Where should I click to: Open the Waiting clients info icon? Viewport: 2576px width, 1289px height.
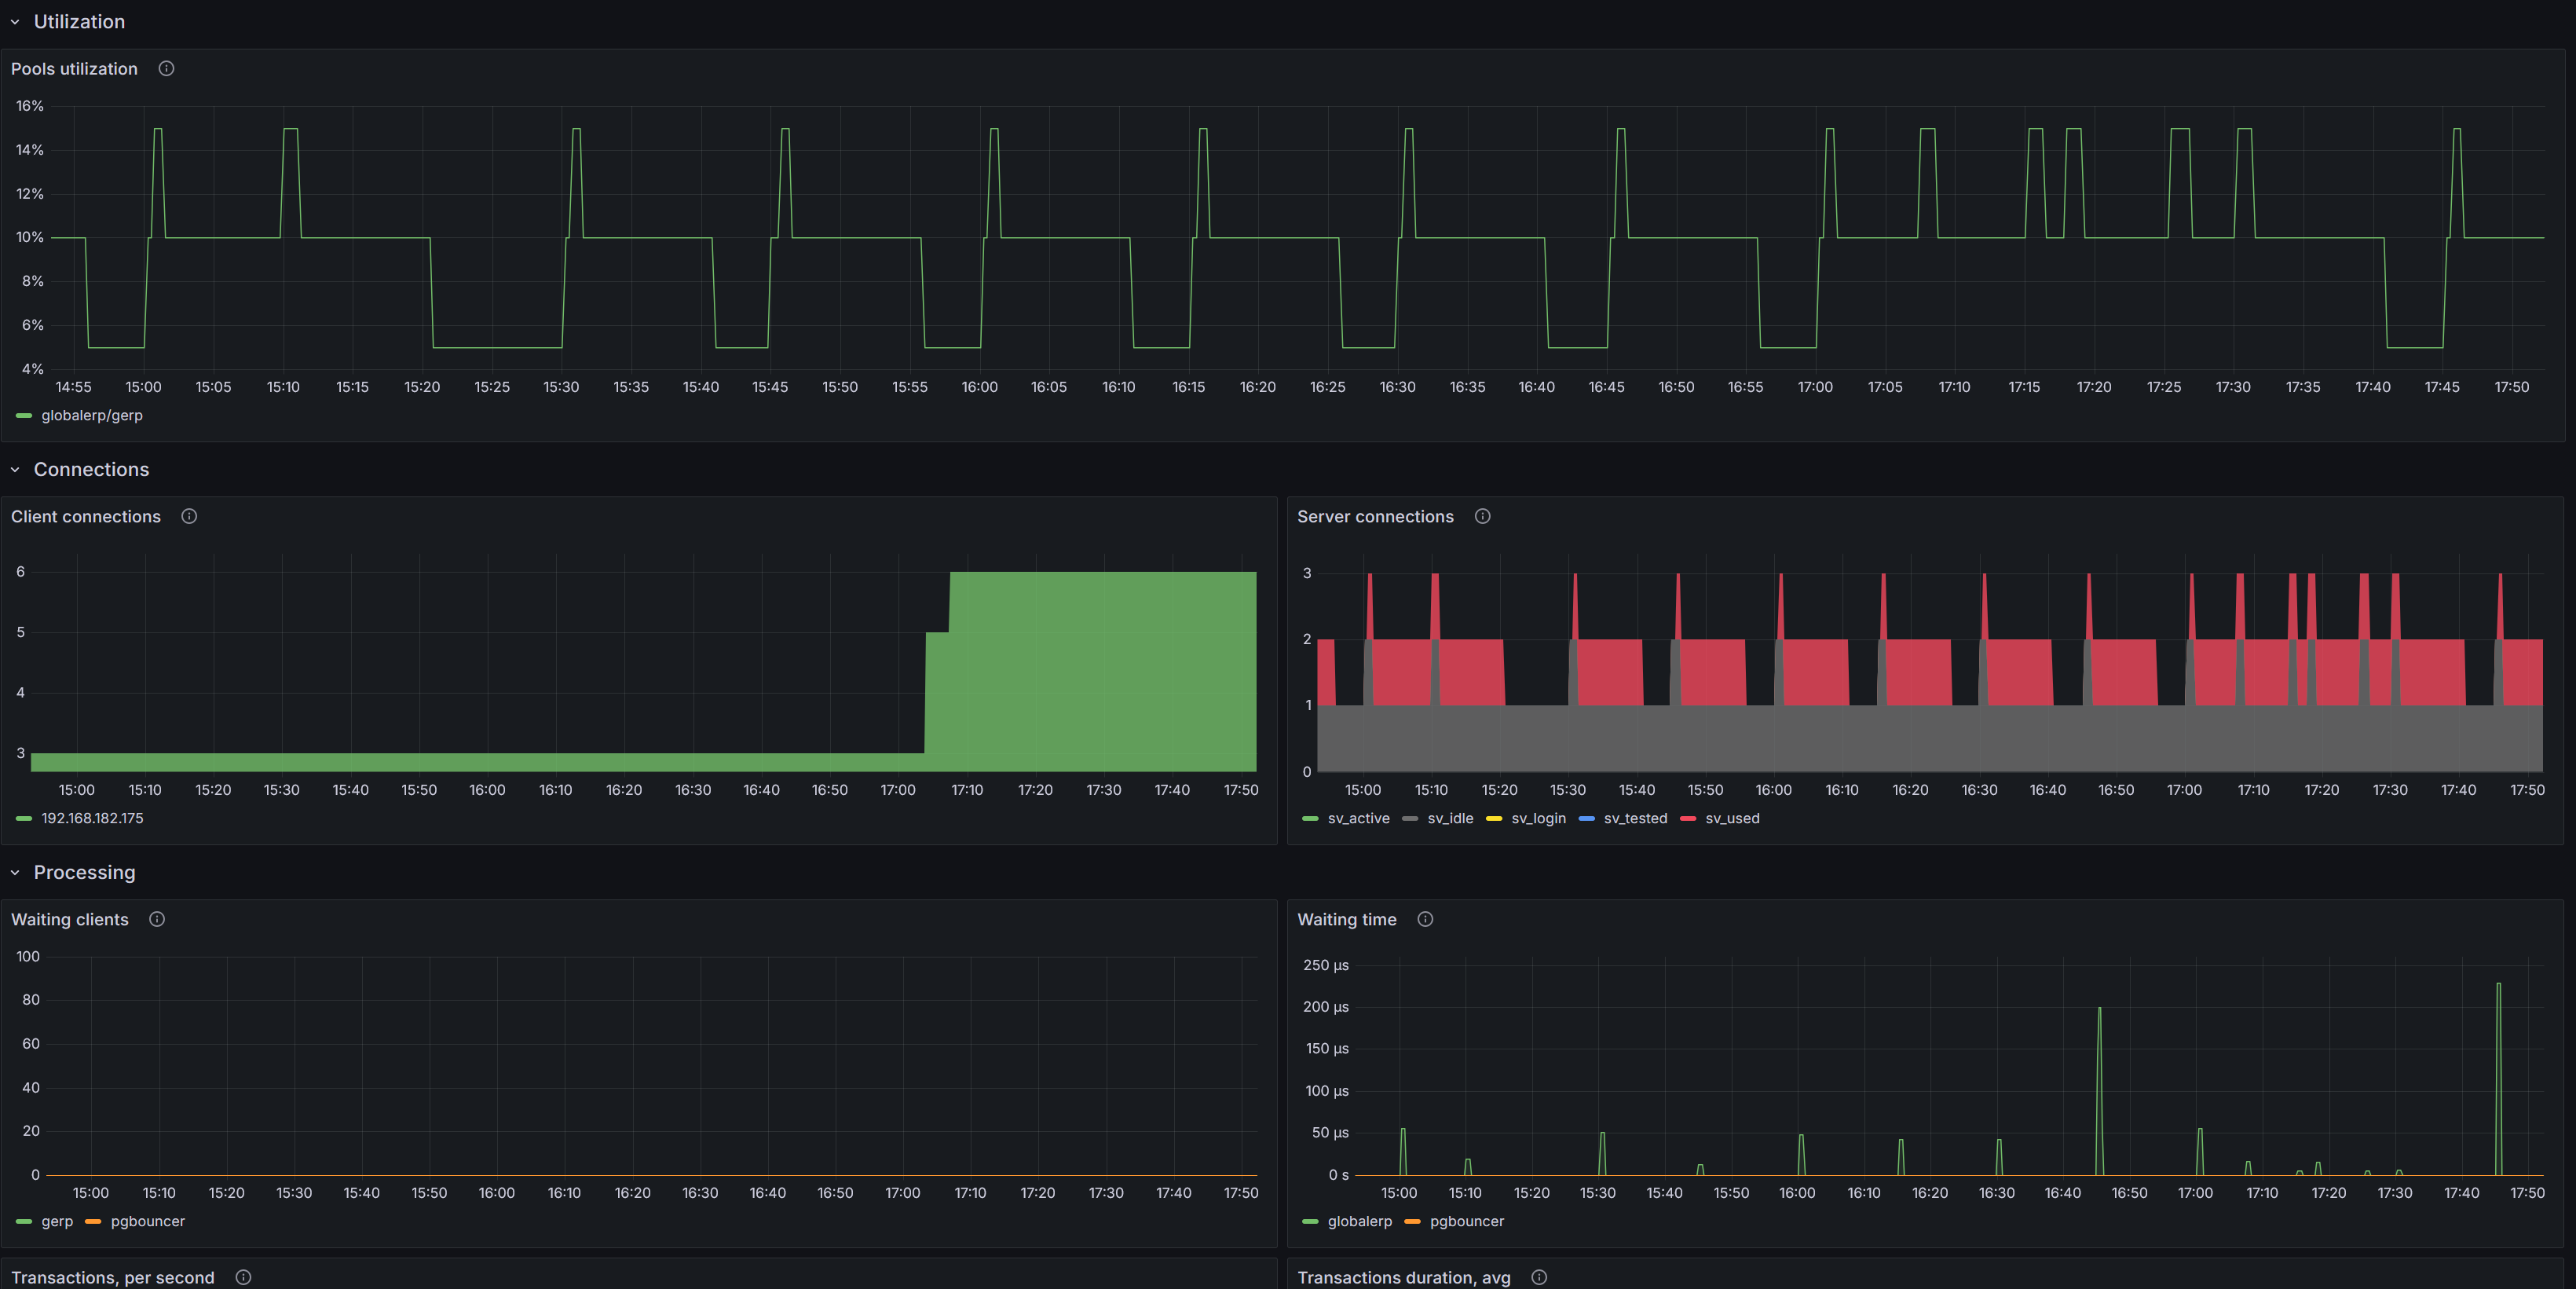(157, 919)
